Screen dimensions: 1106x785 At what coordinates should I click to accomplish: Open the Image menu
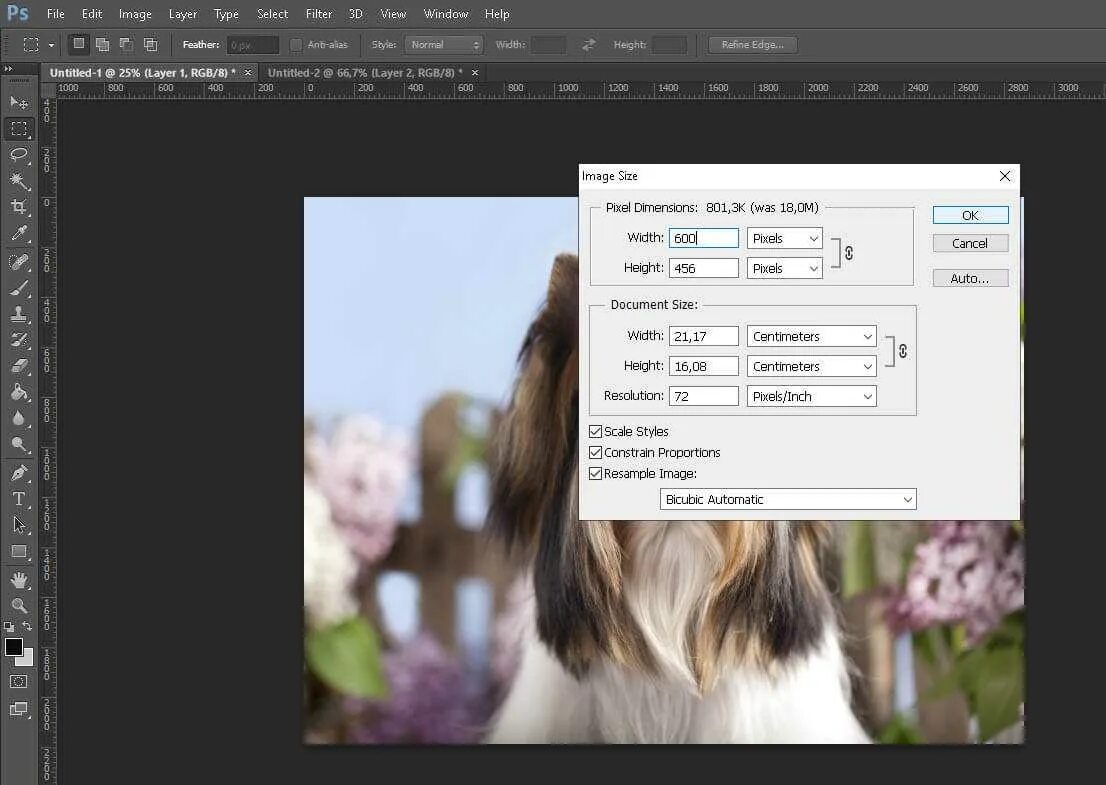coord(135,14)
